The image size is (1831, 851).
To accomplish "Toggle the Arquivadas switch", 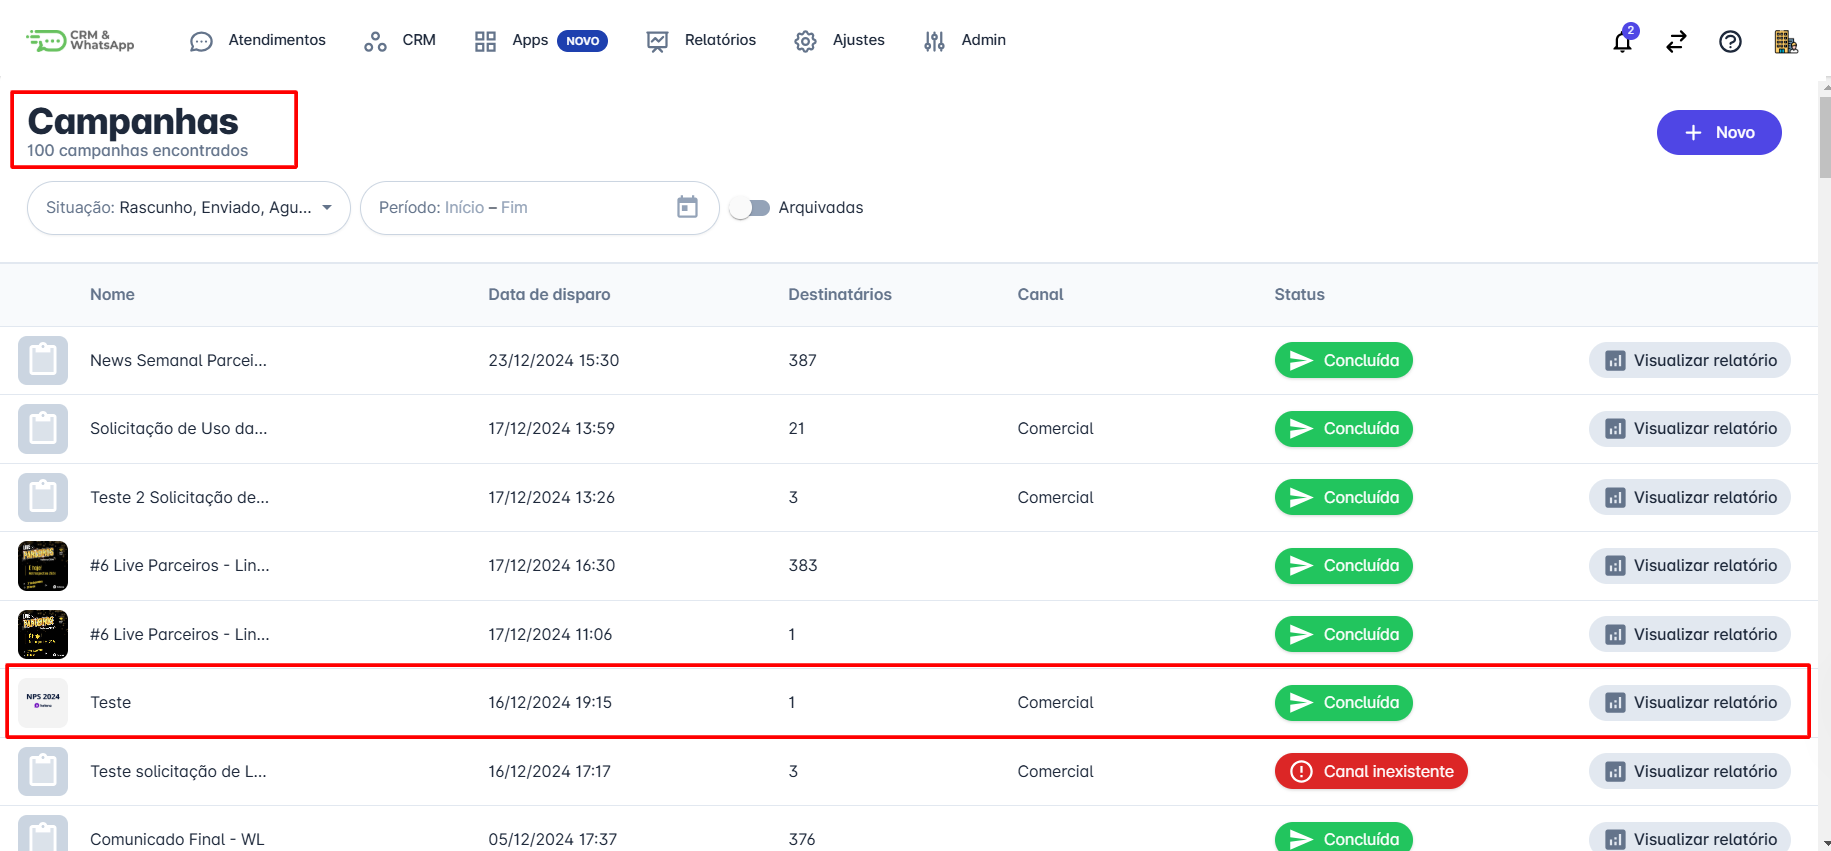I will coord(749,208).
